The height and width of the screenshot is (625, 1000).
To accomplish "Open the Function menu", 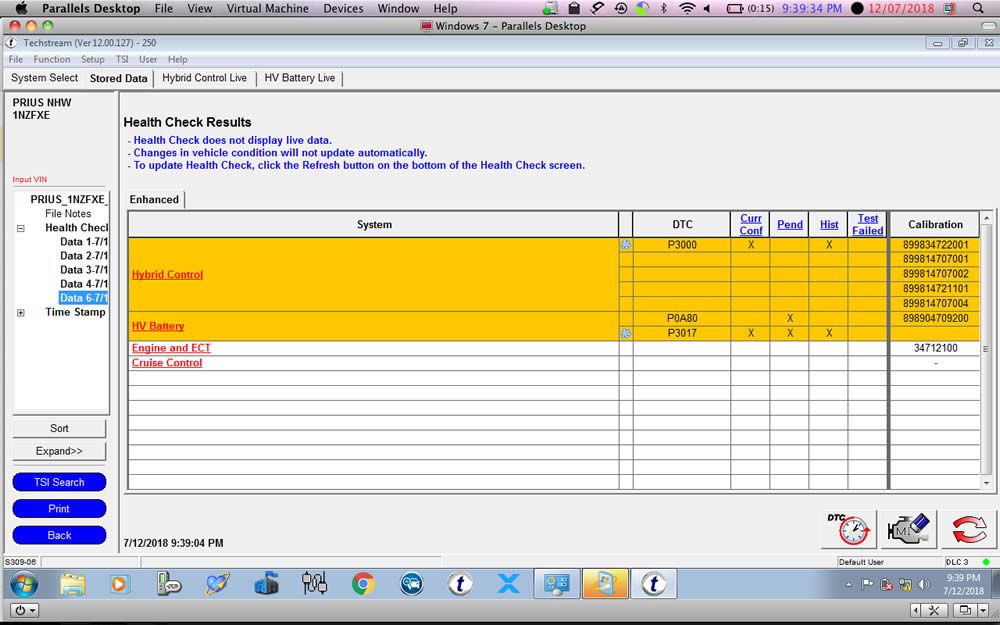I will 52,59.
